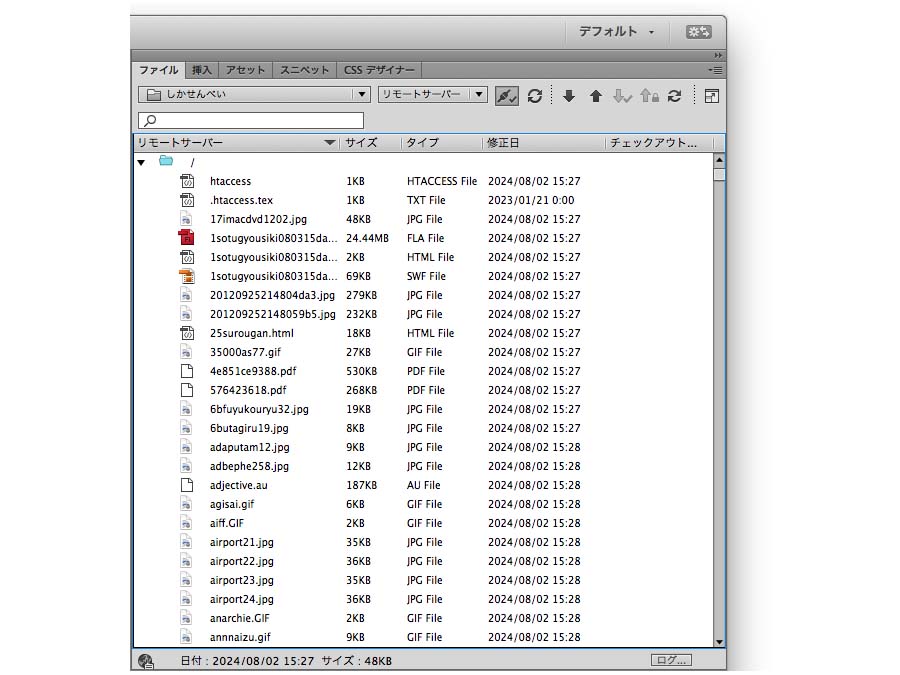The width and height of the screenshot is (900, 675).
Task: Click the icon of adjective.au
Action: (187, 485)
